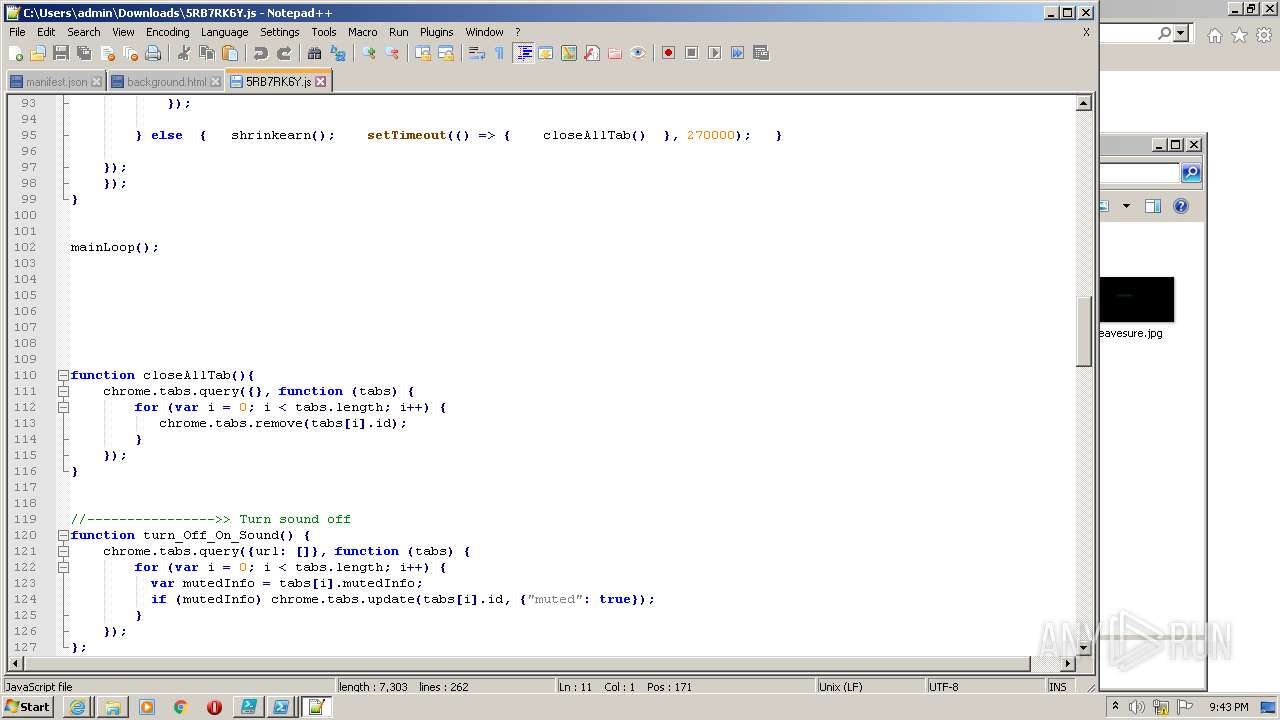Screen dimensions: 1280x720
Task: Click the Zoom In toolbar icon
Action: [369, 53]
